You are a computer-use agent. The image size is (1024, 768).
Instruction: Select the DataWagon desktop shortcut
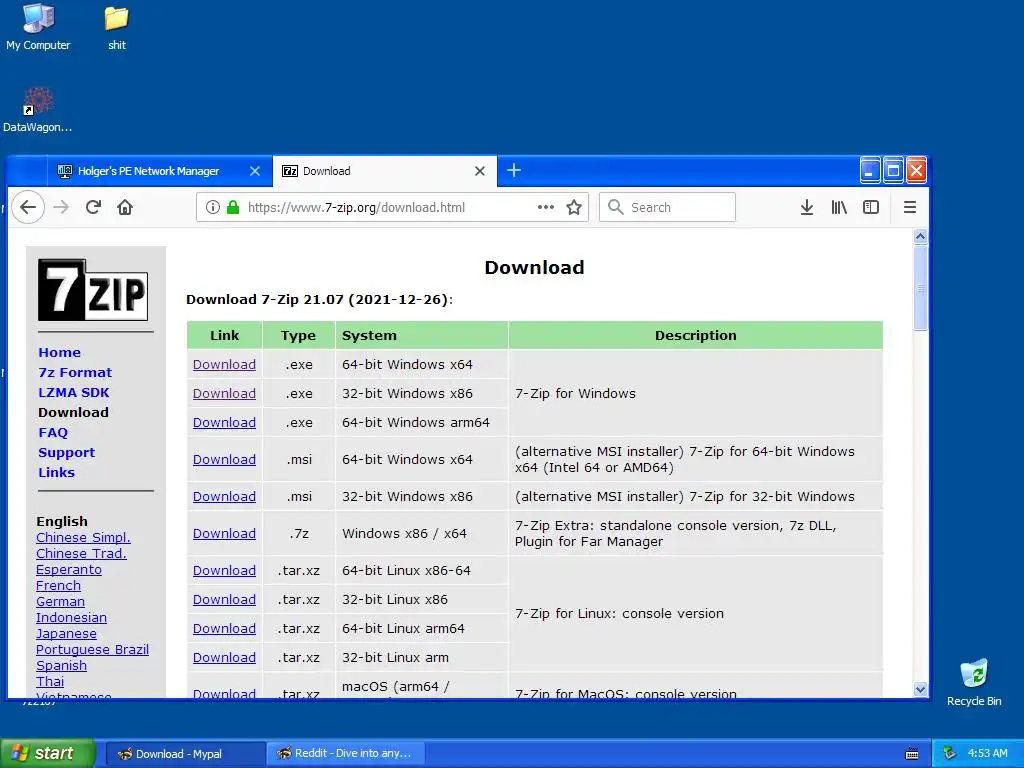(37, 110)
